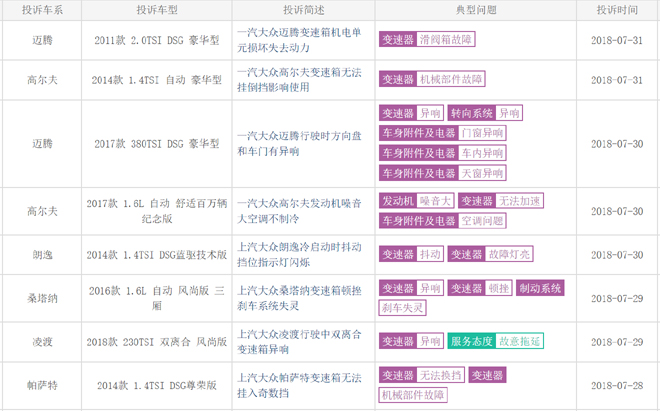Click 变速器 异响 tag in 2017款 迈腾 row
This screenshot has width=660, height=411.
point(411,113)
